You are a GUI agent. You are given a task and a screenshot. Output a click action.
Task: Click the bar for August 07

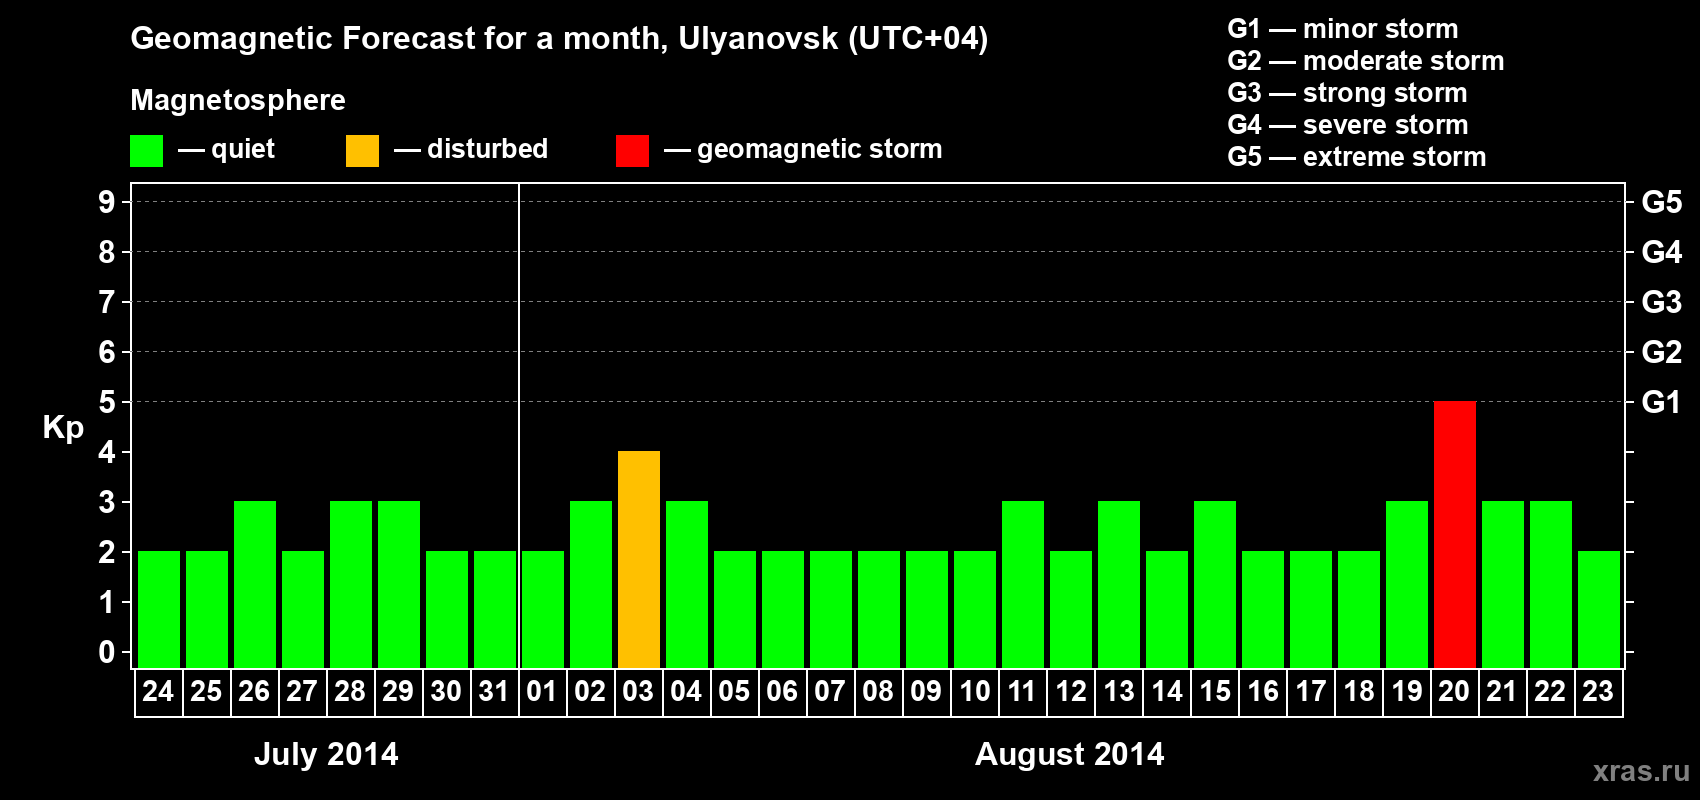coord(831,609)
